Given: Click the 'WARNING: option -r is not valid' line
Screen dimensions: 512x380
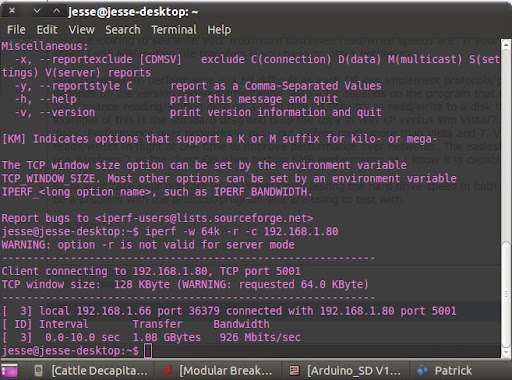Looking at the screenshot, I should click(x=148, y=245).
